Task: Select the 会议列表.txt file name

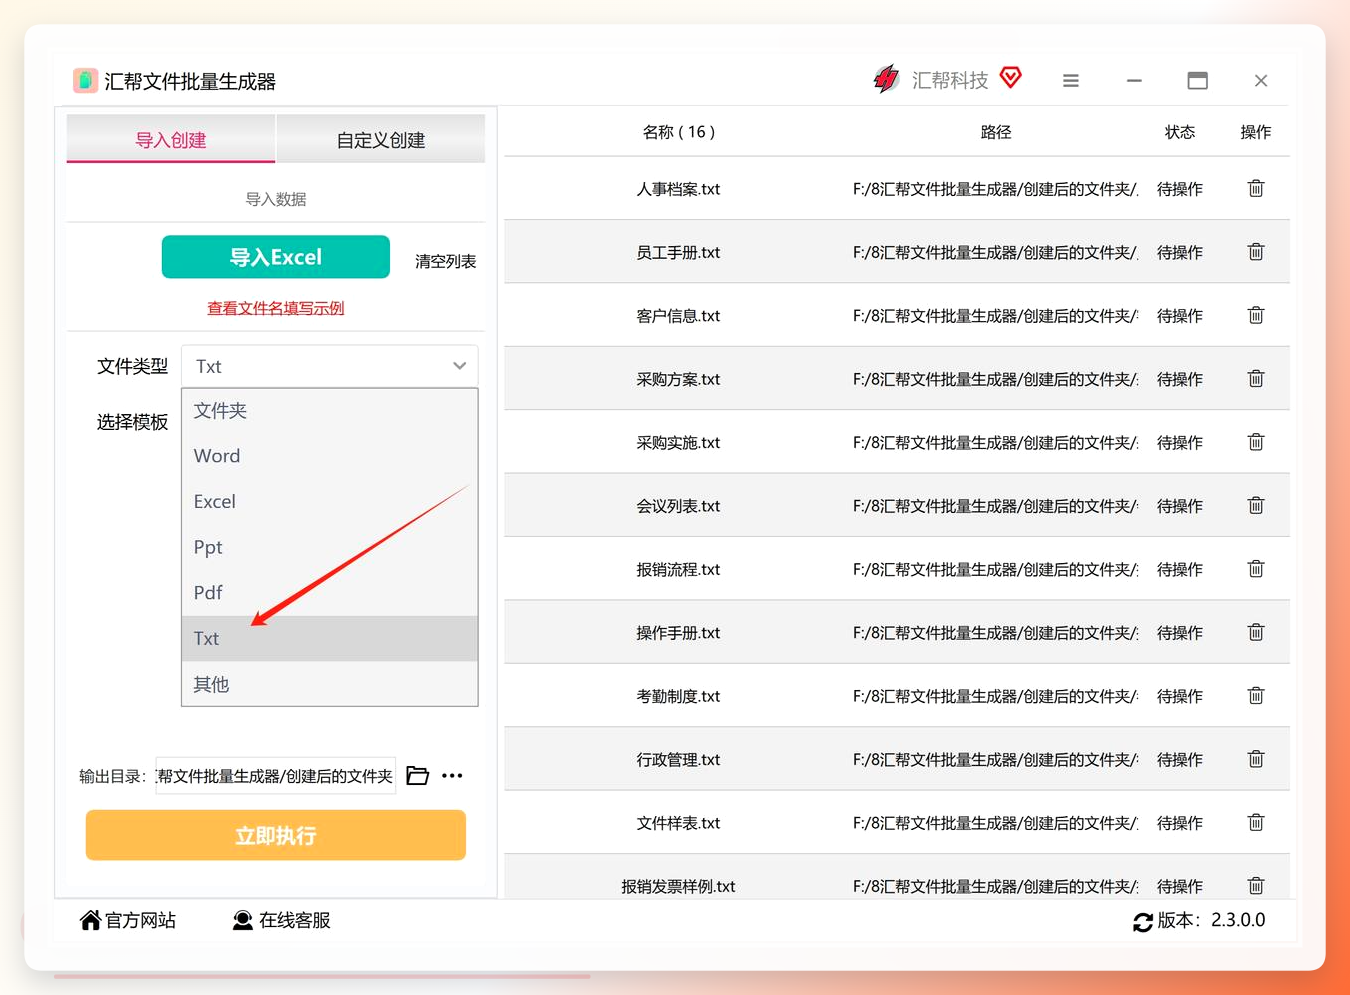Action: [679, 506]
